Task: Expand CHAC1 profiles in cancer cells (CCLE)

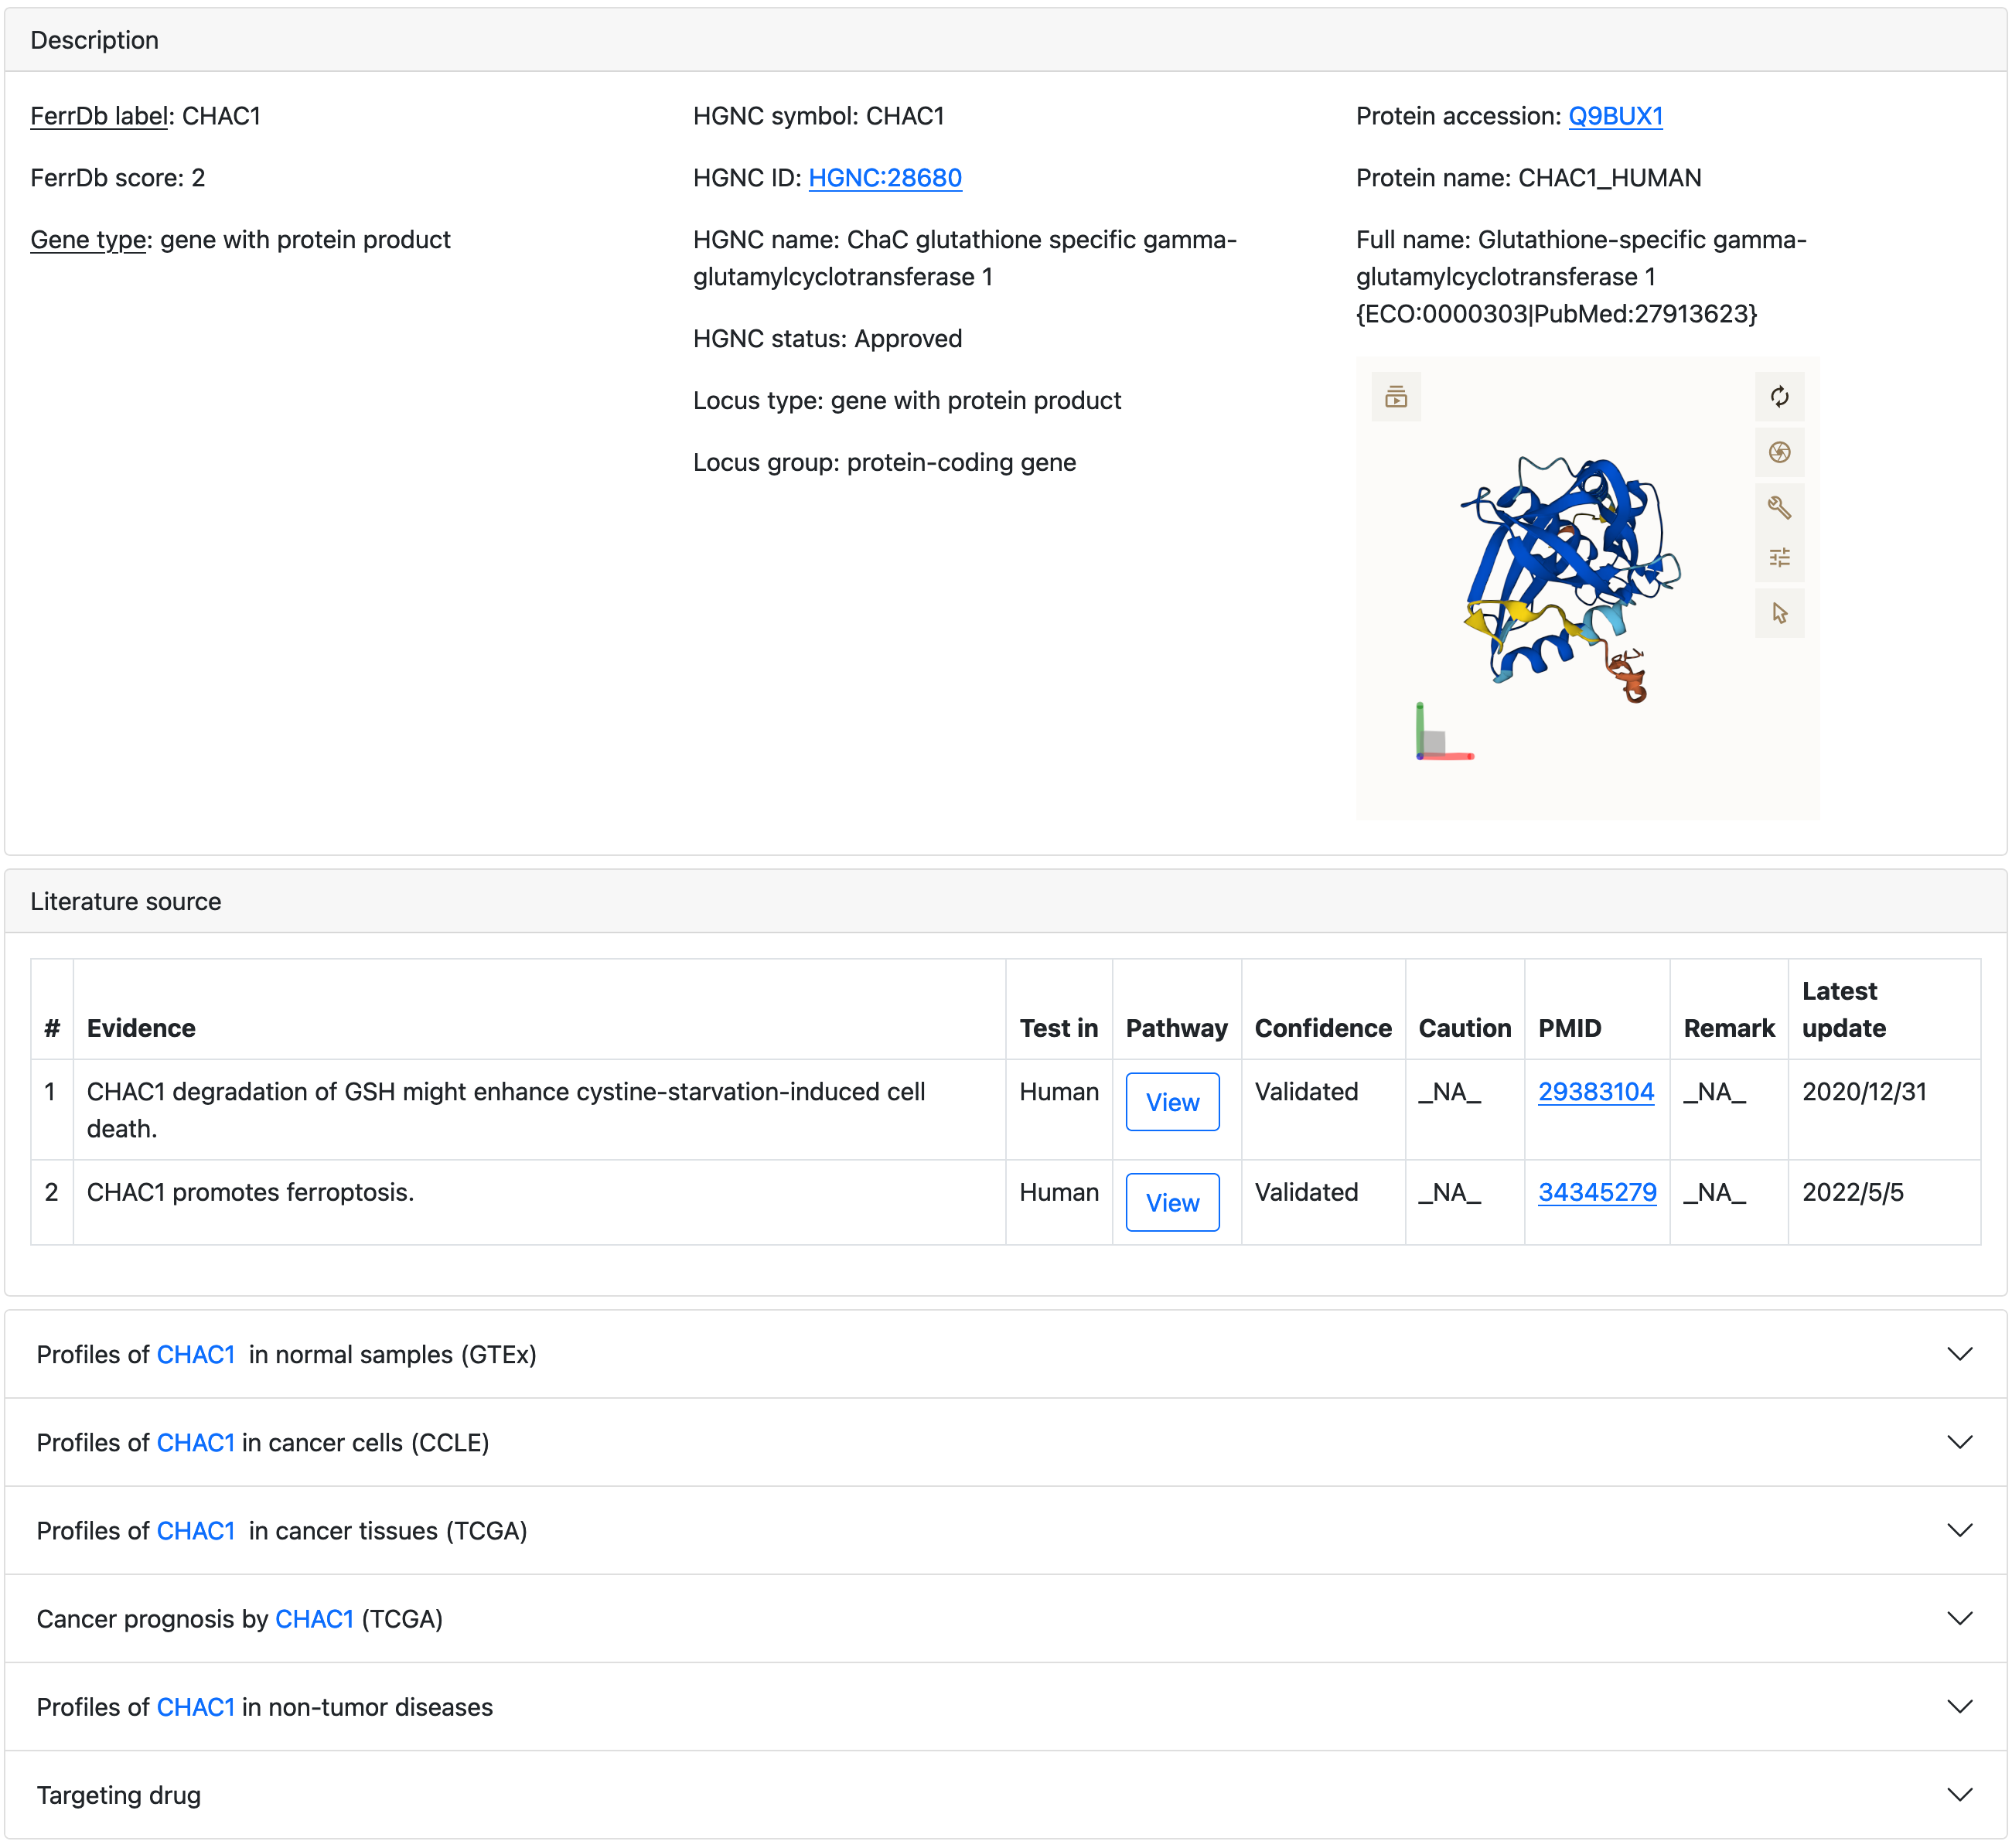Action: point(1005,1442)
